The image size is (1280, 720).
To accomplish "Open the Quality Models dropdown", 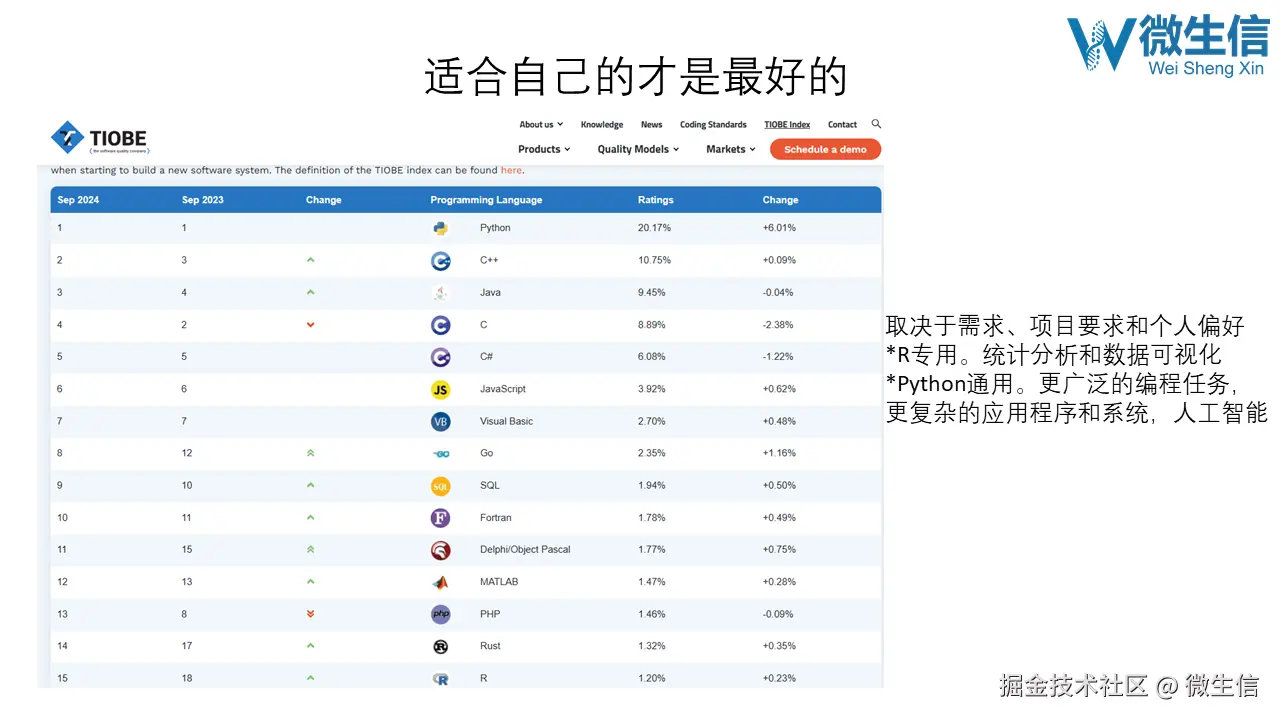I will pos(634,148).
